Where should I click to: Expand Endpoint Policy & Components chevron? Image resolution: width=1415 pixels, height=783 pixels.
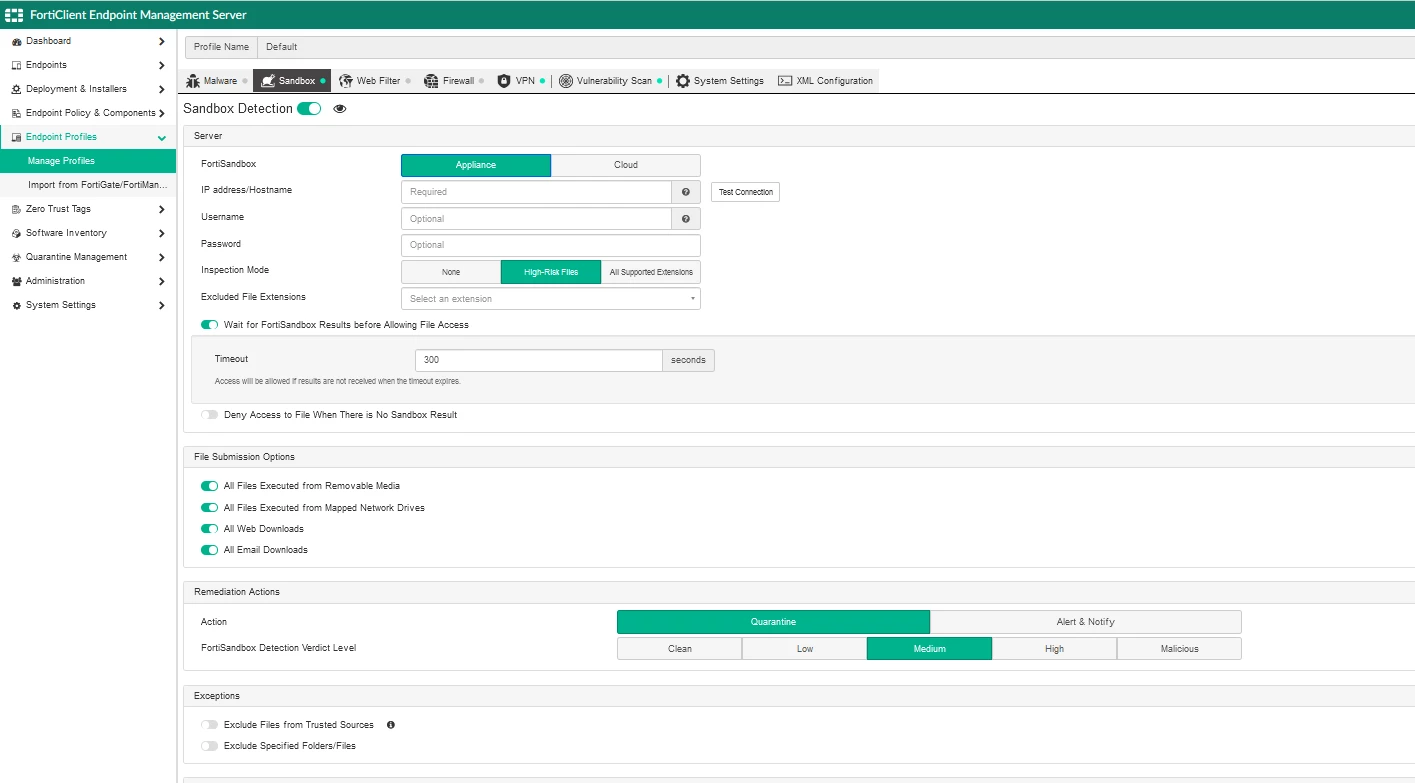(x=162, y=113)
